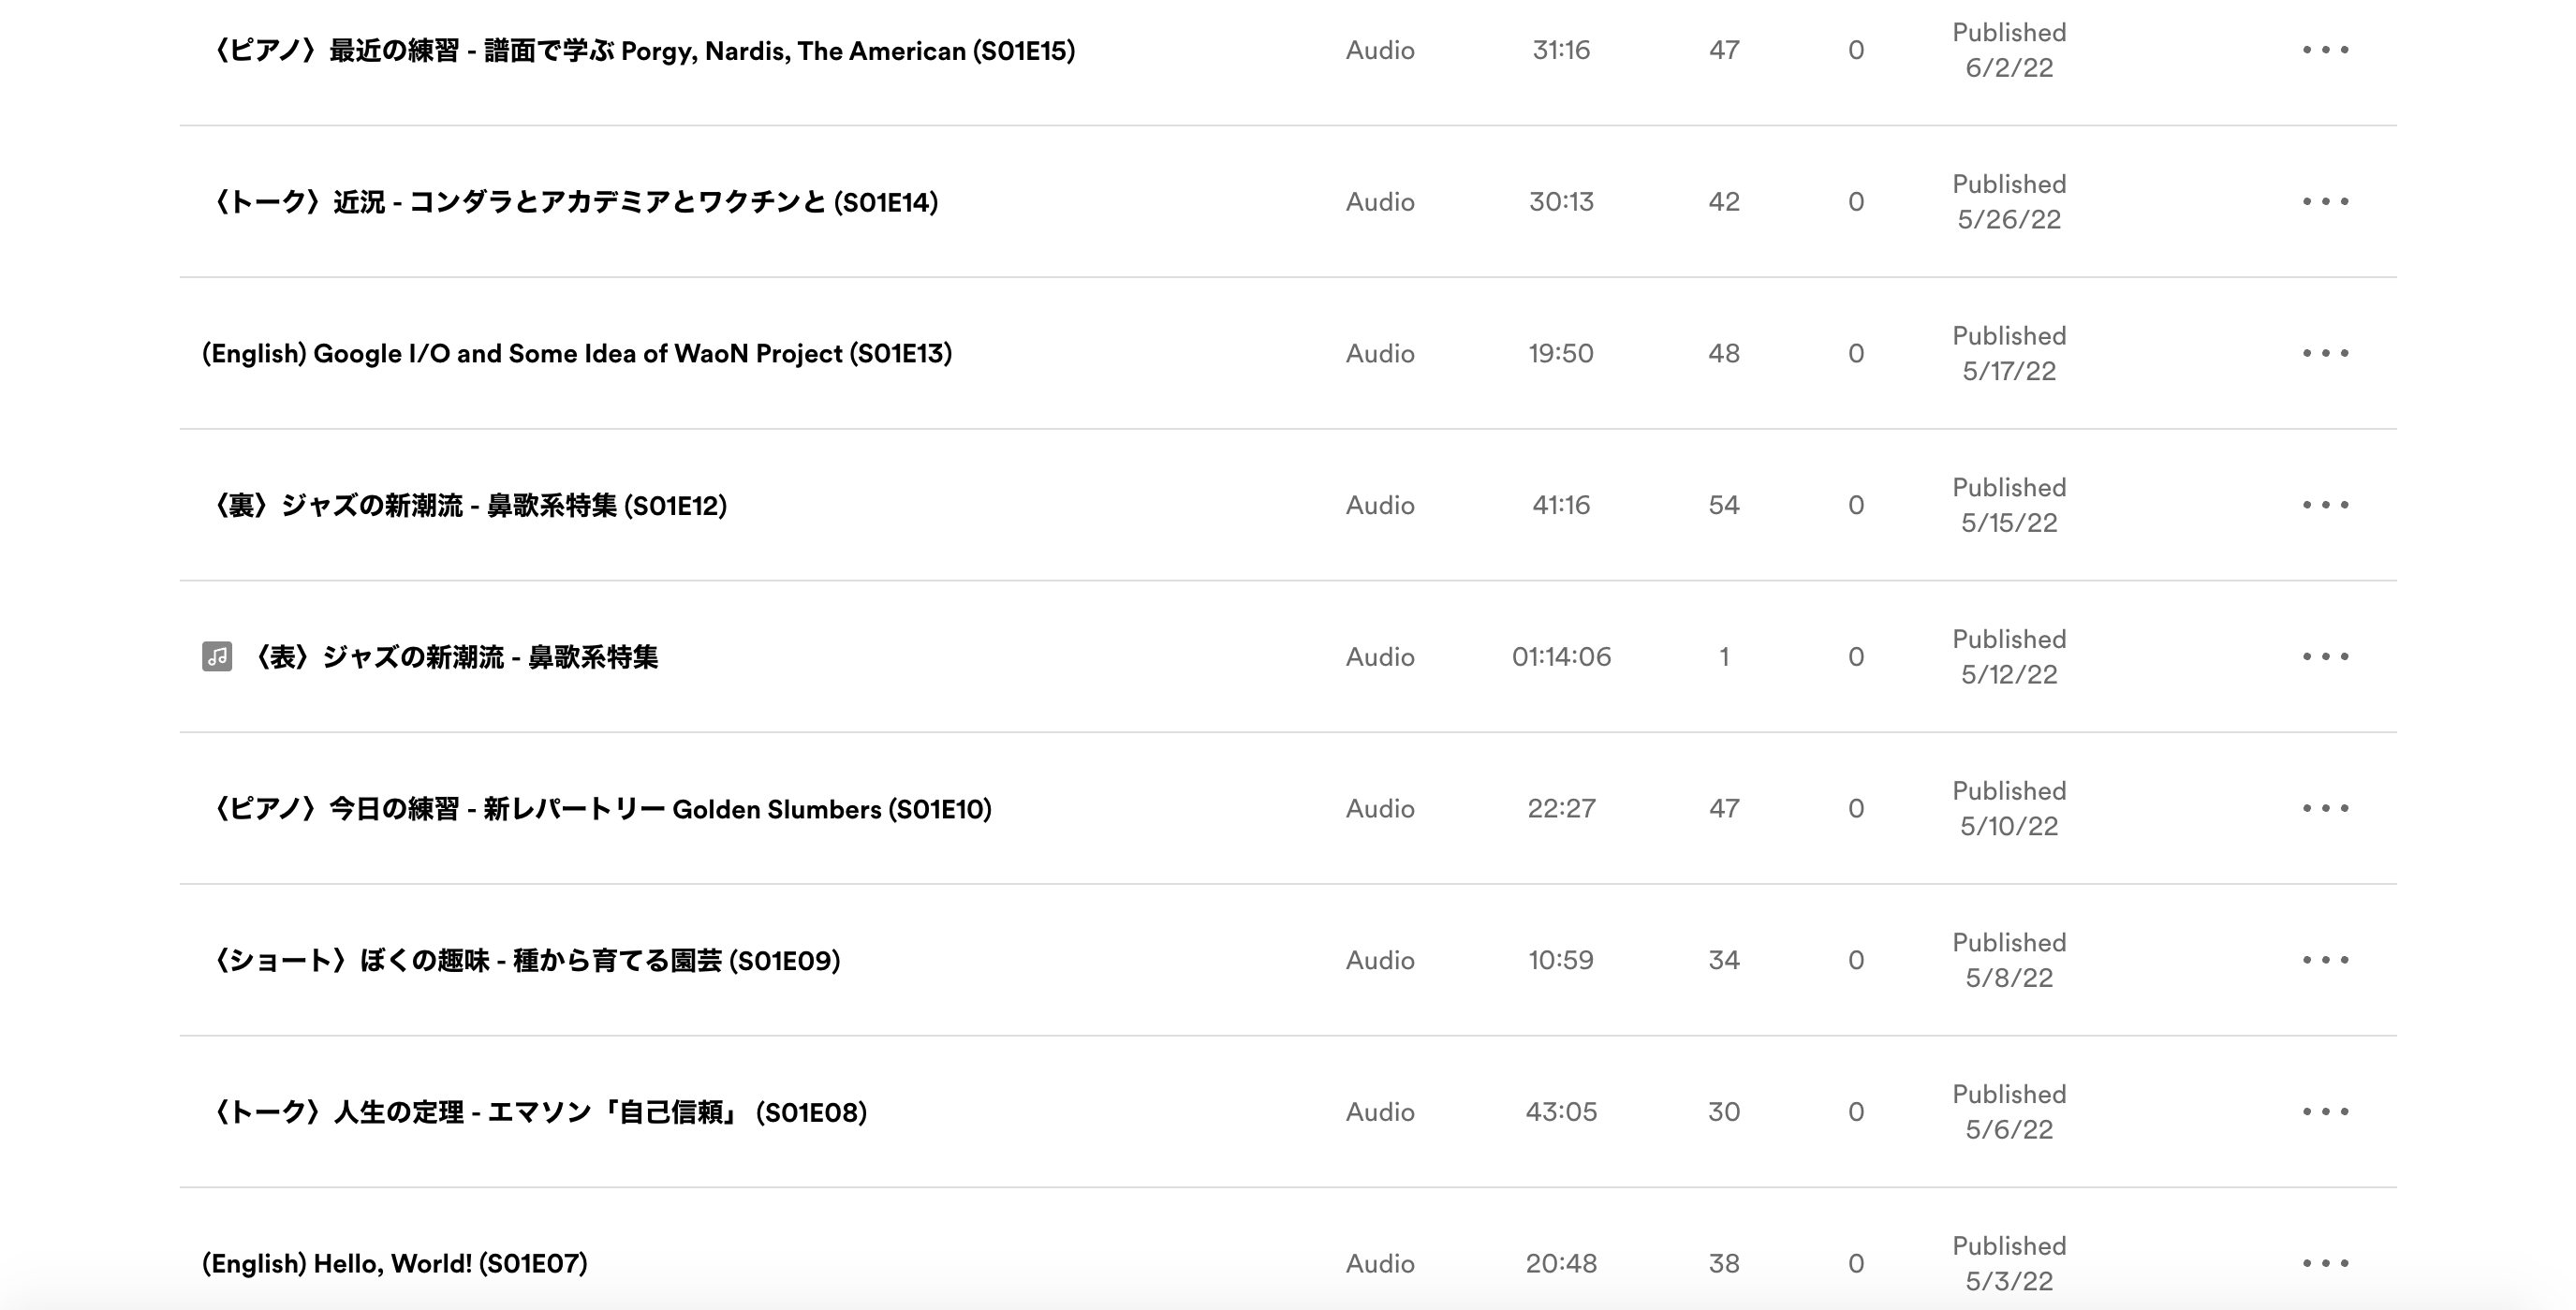Click music note icon beside 〈表〉 episode
This screenshot has height=1310, width=2576.
point(217,656)
